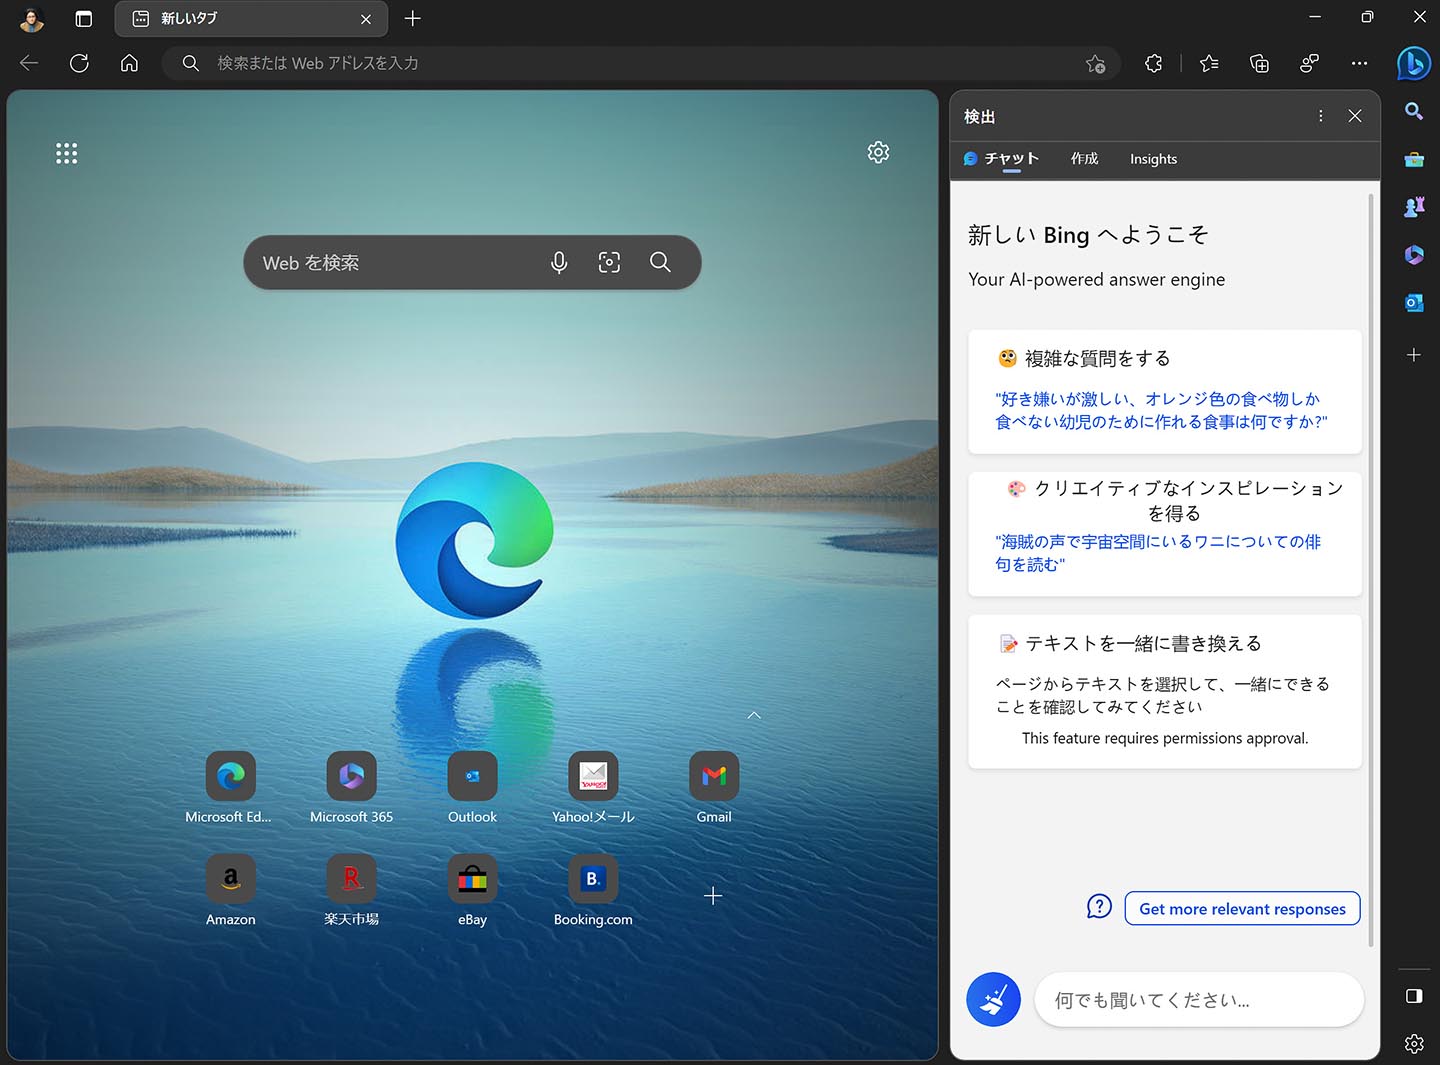Click Get more relevant responses button
The width and height of the screenshot is (1440, 1065).
(x=1242, y=908)
